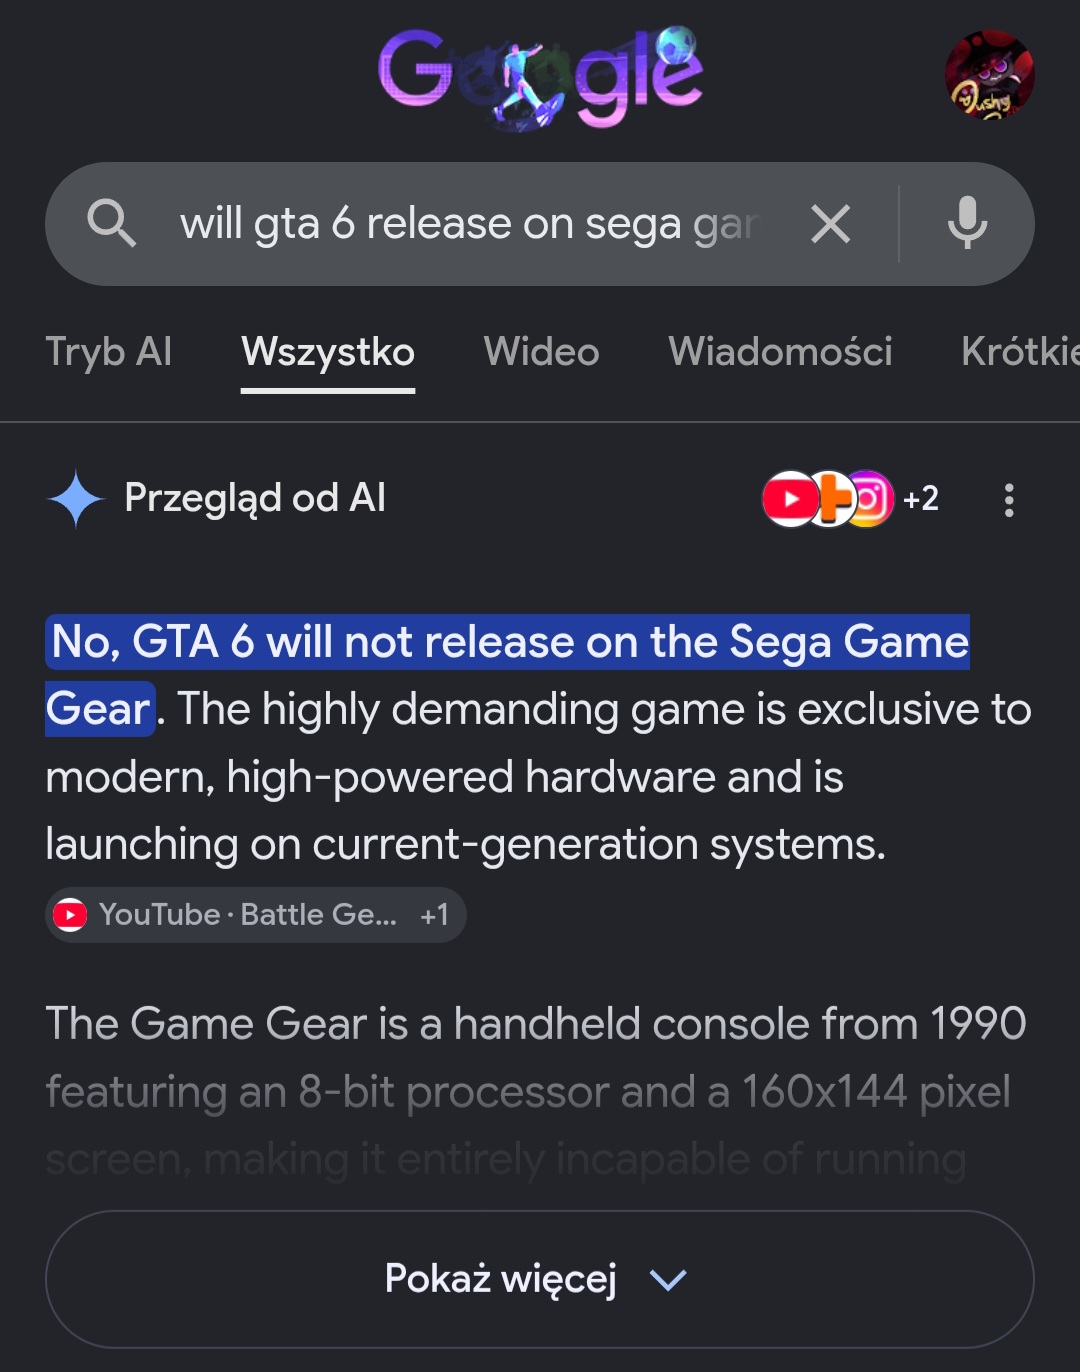Image resolution: width=1080 pixels, height=1372 pixels.
Task: Open the AI overview three-dot menu
Action: tap(1009, 500)
